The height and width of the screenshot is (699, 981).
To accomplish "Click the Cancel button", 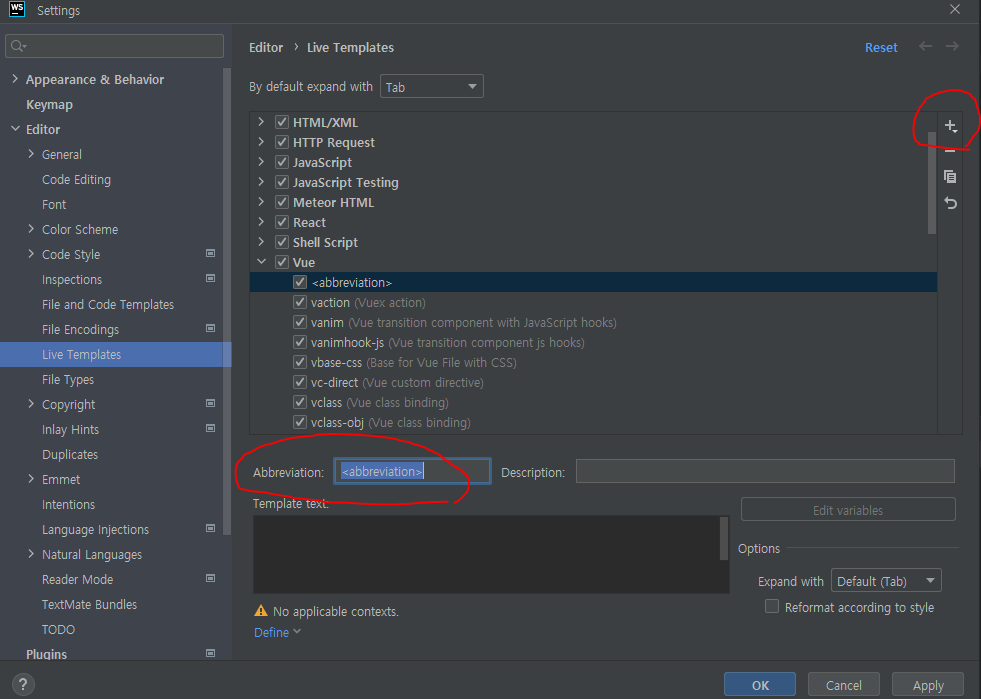I will pyautogui.click(x=843, y=685).
